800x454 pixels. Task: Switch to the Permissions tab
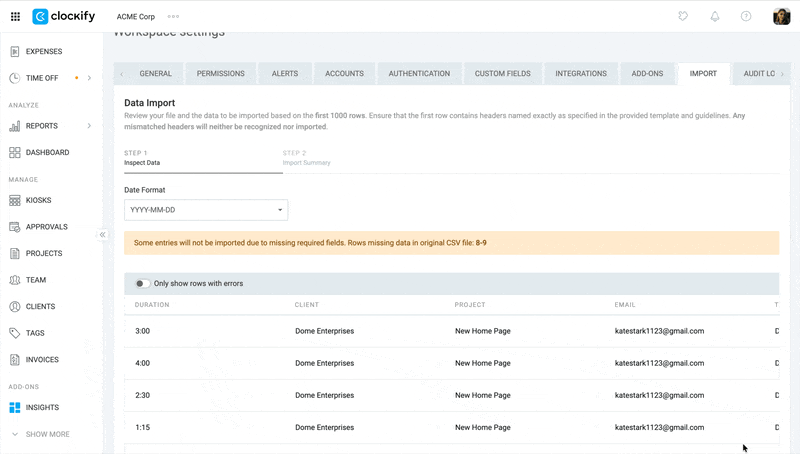tap(220, 74)
